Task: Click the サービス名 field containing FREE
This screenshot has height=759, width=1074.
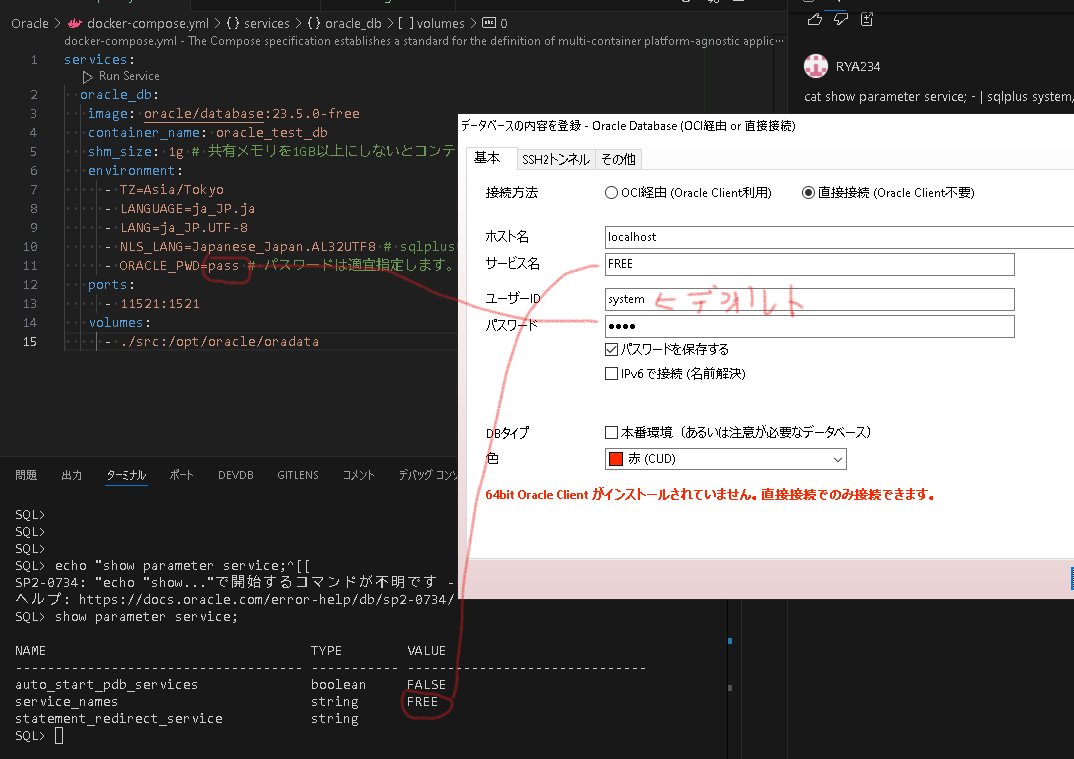Action: pos(810,264)
